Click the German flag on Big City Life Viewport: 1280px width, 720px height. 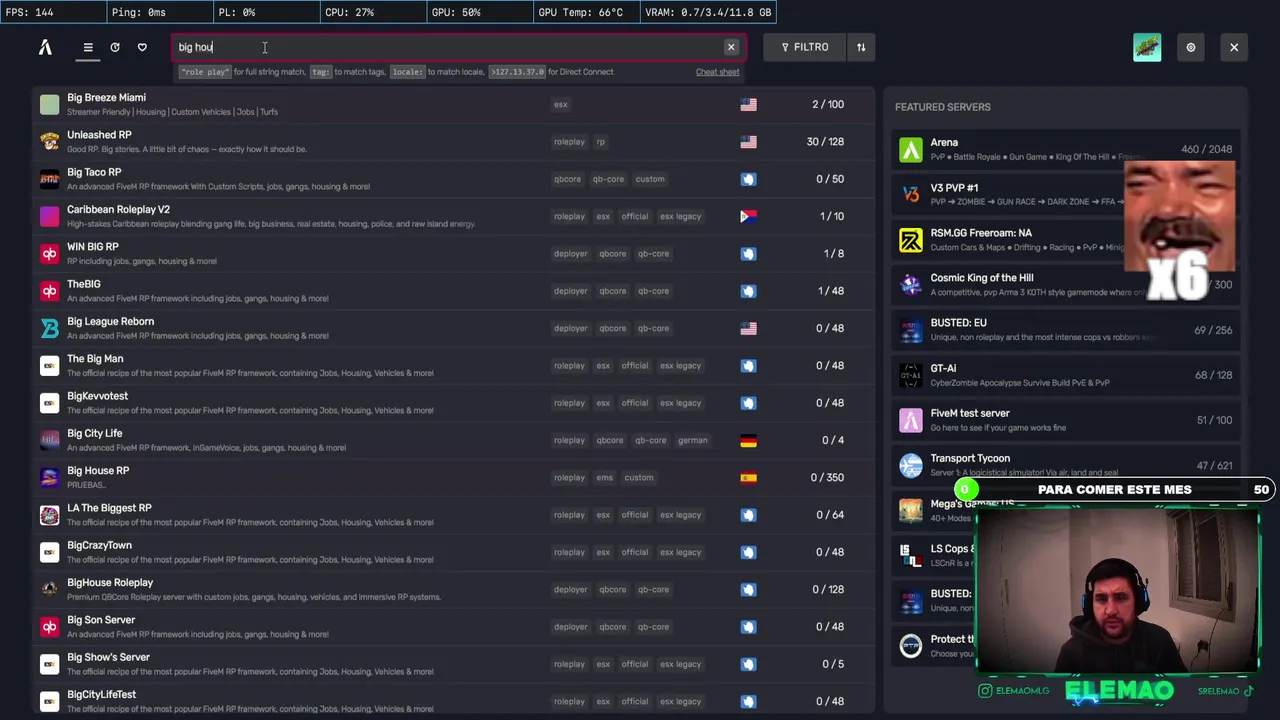748,440
